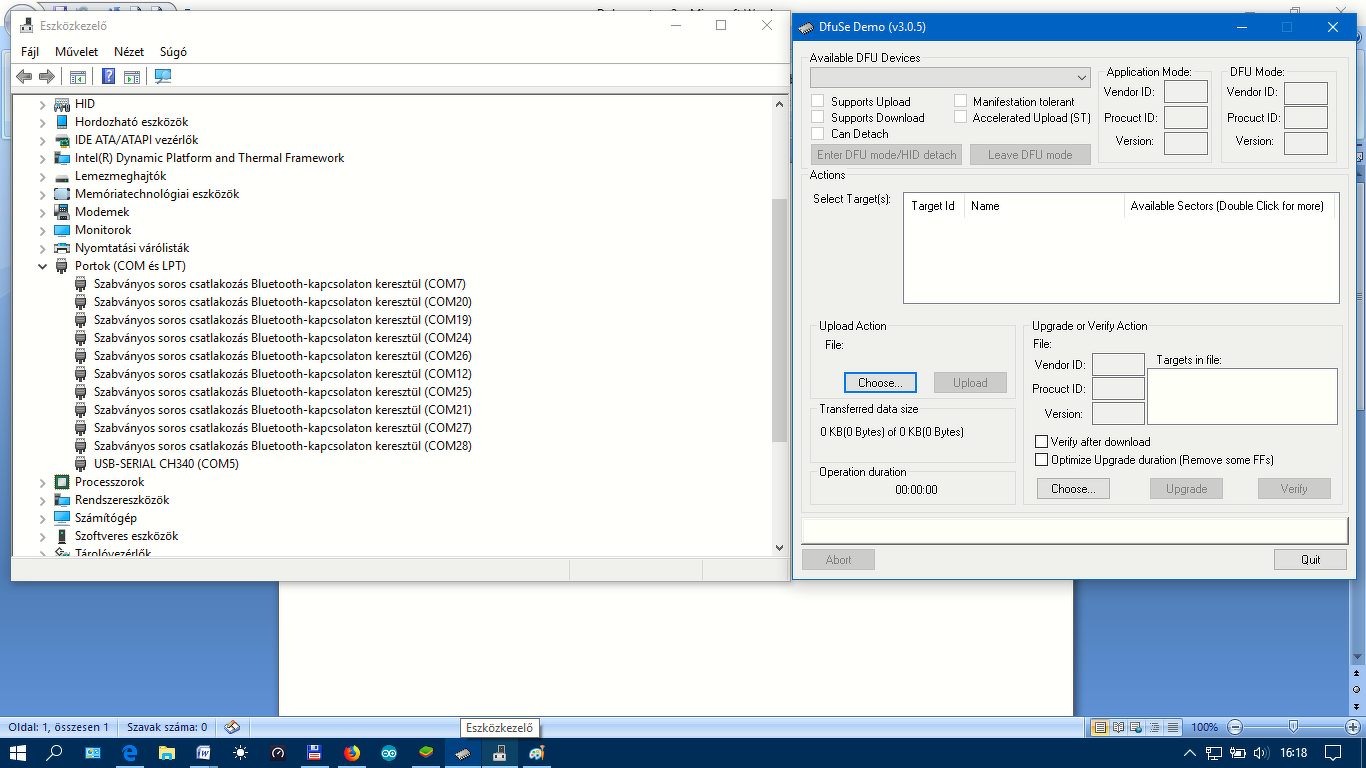Open the taskbar search magnifier

[55, 753]
